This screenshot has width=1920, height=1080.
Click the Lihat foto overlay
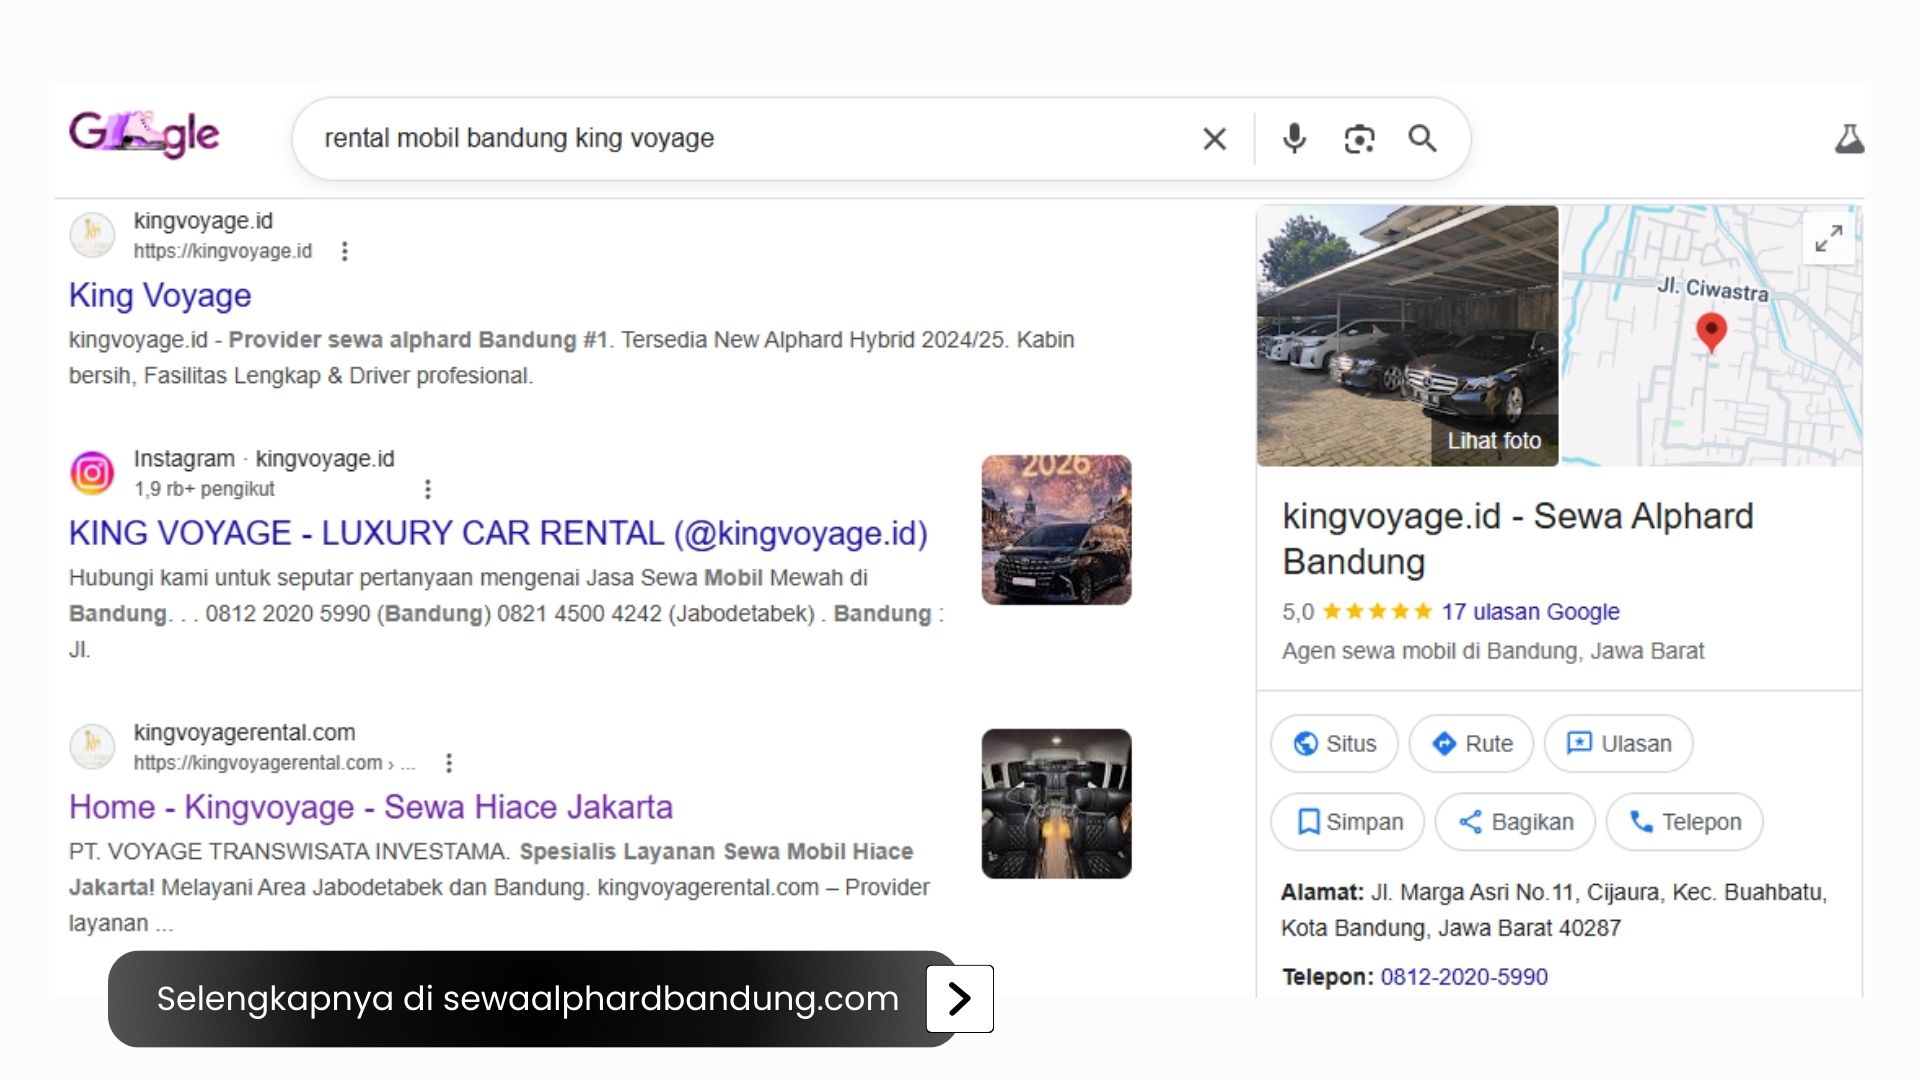point(1493,440)
